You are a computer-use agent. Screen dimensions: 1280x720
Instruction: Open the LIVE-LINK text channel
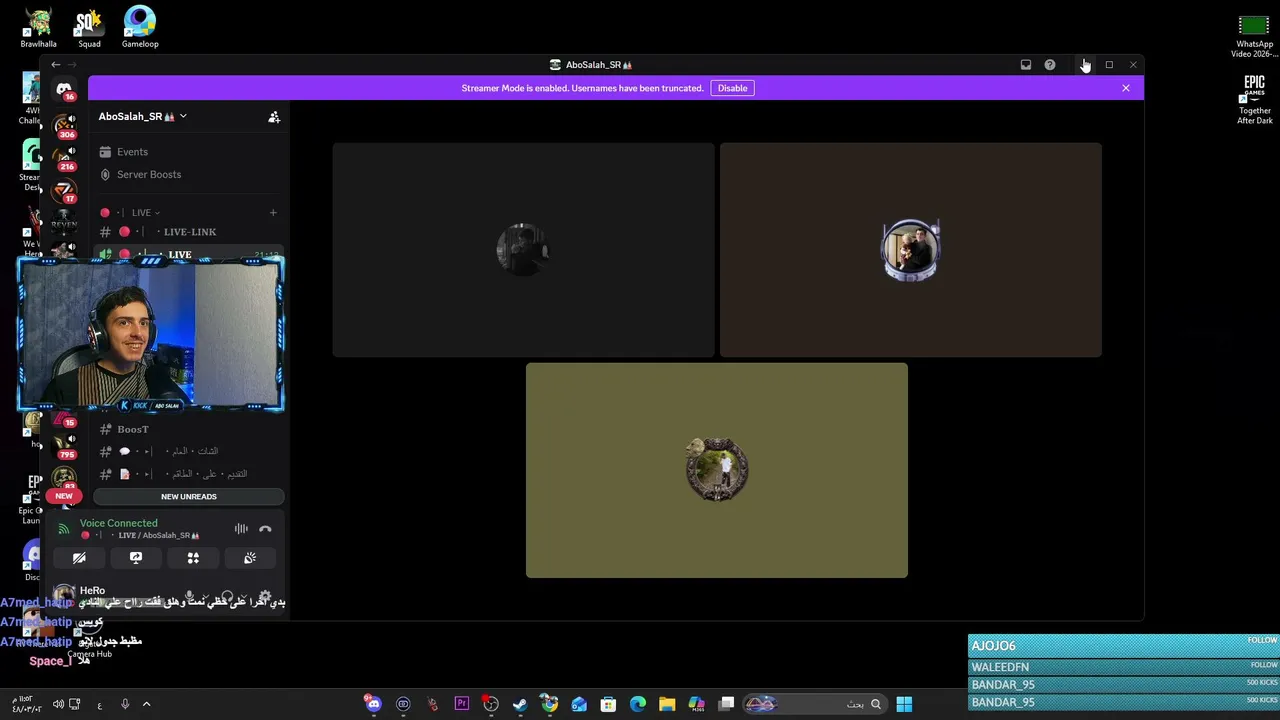pos(189,232)
